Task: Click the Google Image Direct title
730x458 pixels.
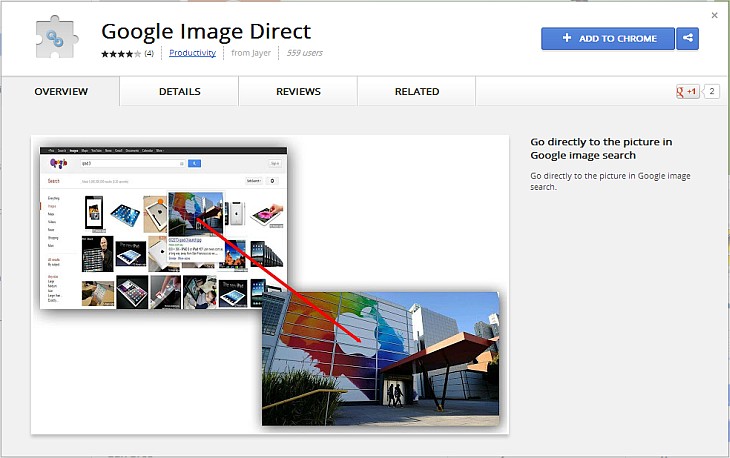Action: click(205, 32)
